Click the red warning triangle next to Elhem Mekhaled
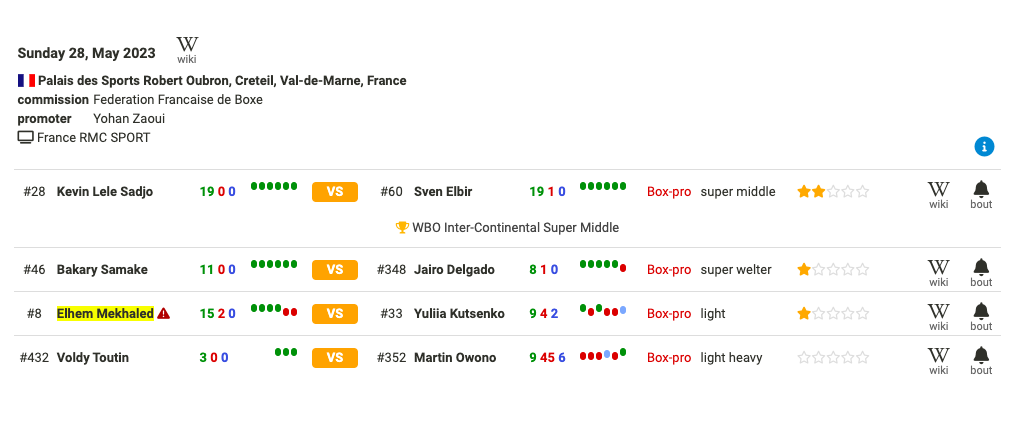This screenshot has height=422, width=1009. pos(163,314)
